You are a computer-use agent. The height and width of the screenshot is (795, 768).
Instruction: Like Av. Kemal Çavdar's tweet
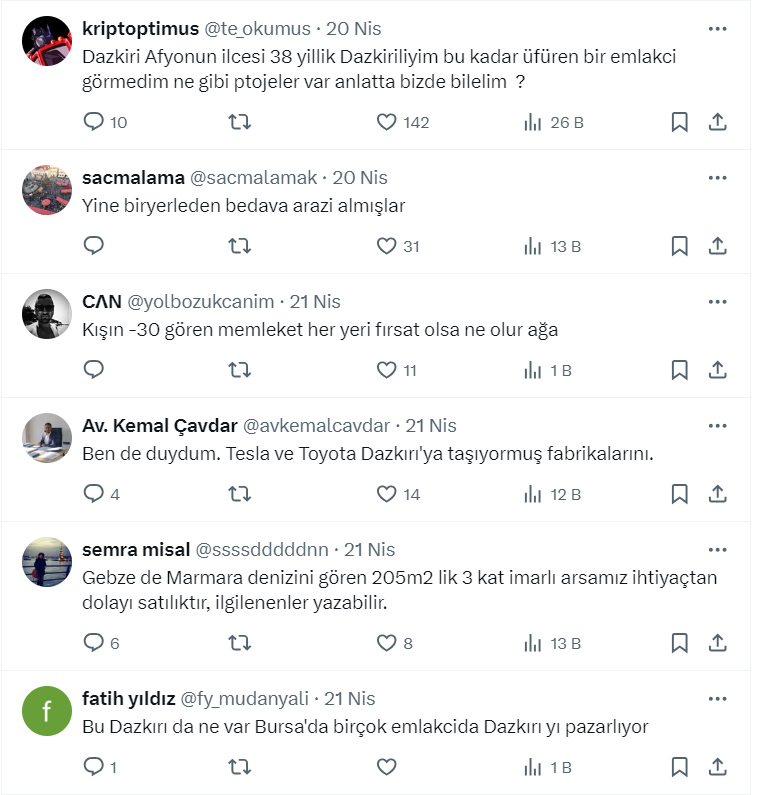tap(387, 494)
